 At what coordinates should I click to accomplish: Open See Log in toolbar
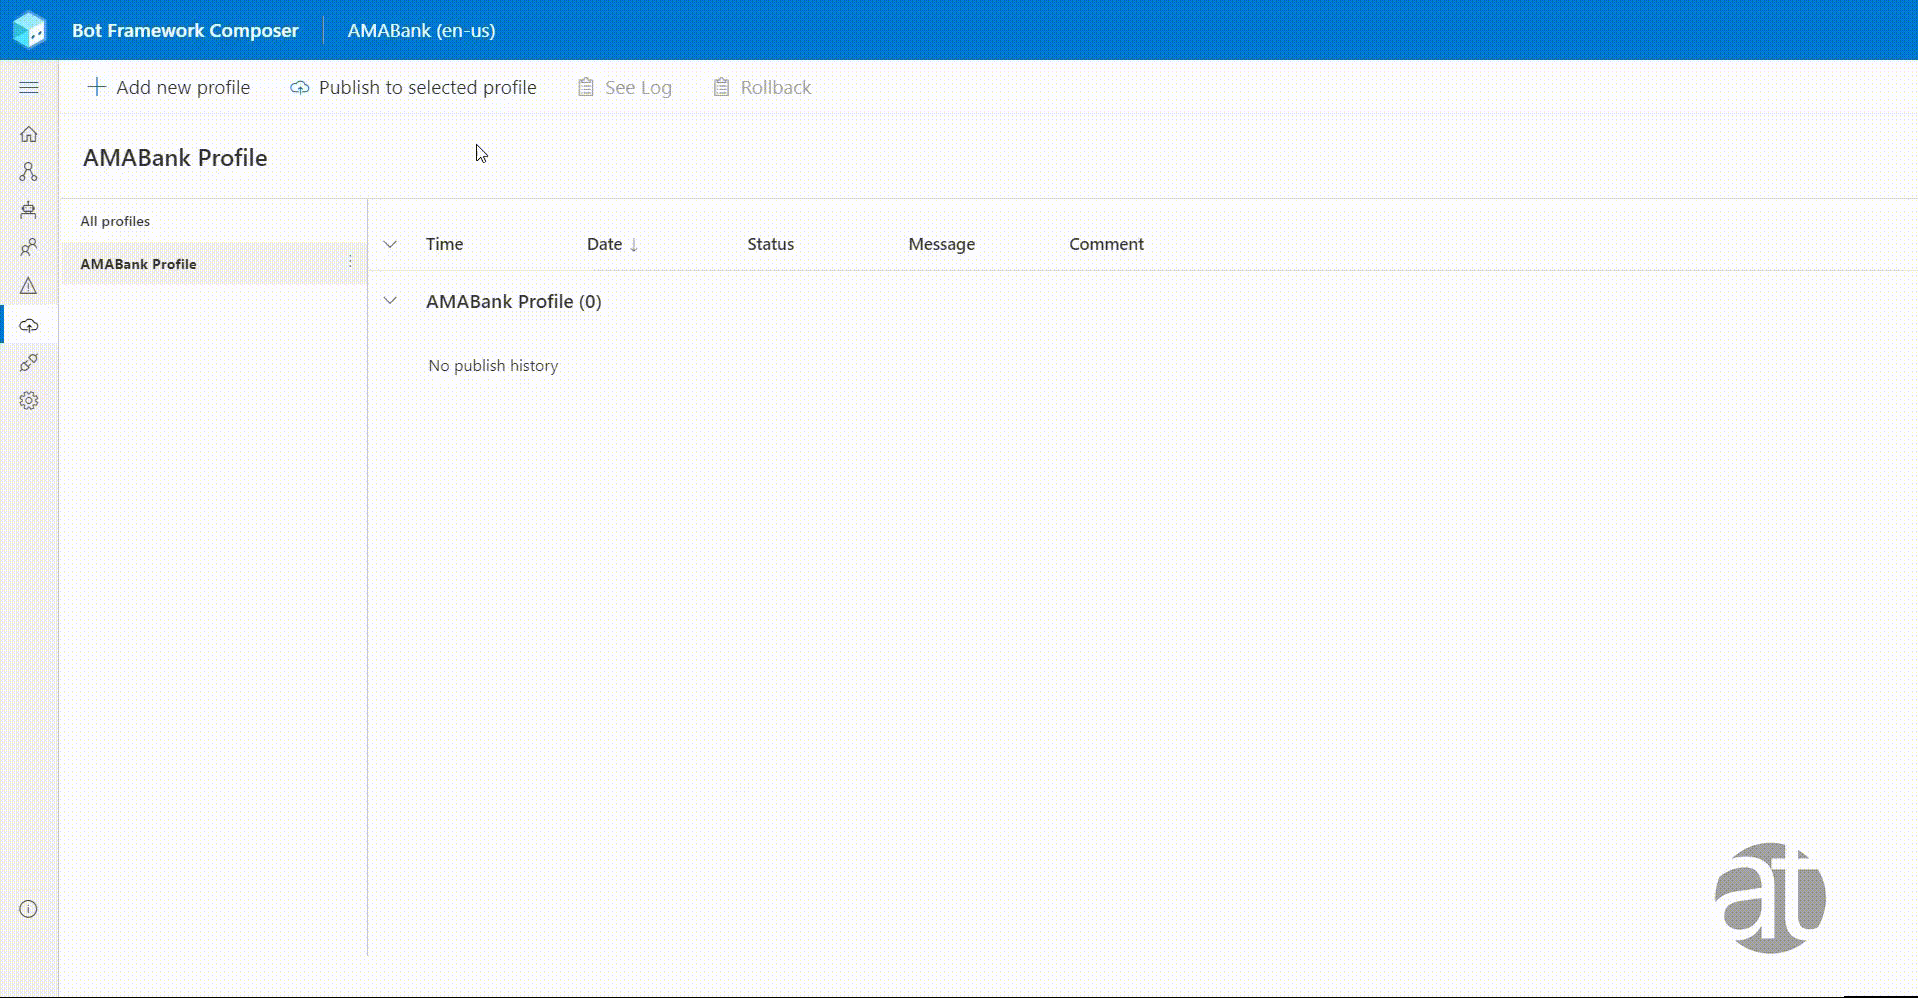(x=625, y=88)
